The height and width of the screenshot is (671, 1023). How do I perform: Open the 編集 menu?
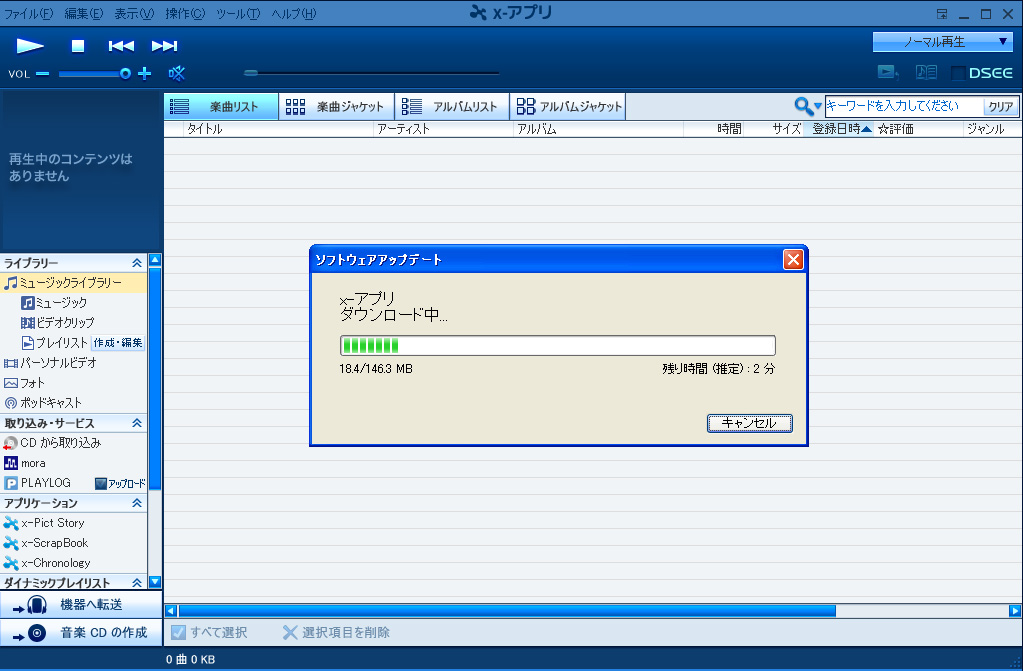pyautogui.click(x=84, y=14)
